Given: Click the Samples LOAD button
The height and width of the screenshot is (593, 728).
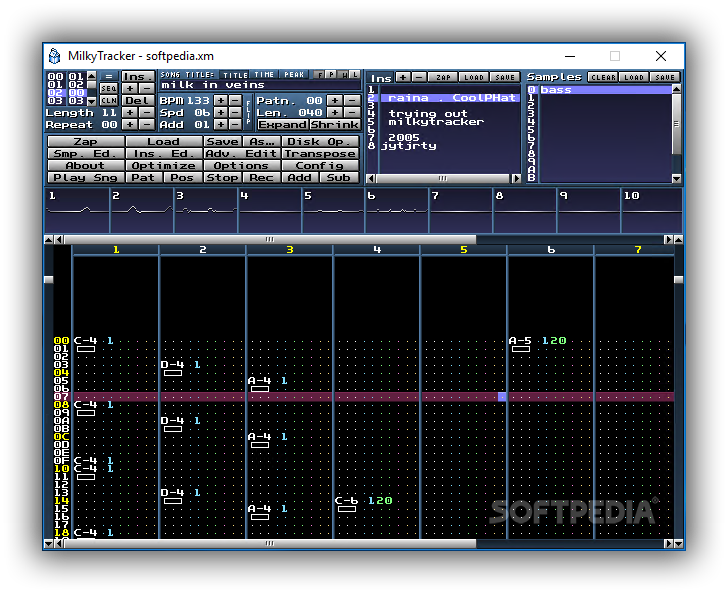Looking at the screenshot, I should click(634, 77).
